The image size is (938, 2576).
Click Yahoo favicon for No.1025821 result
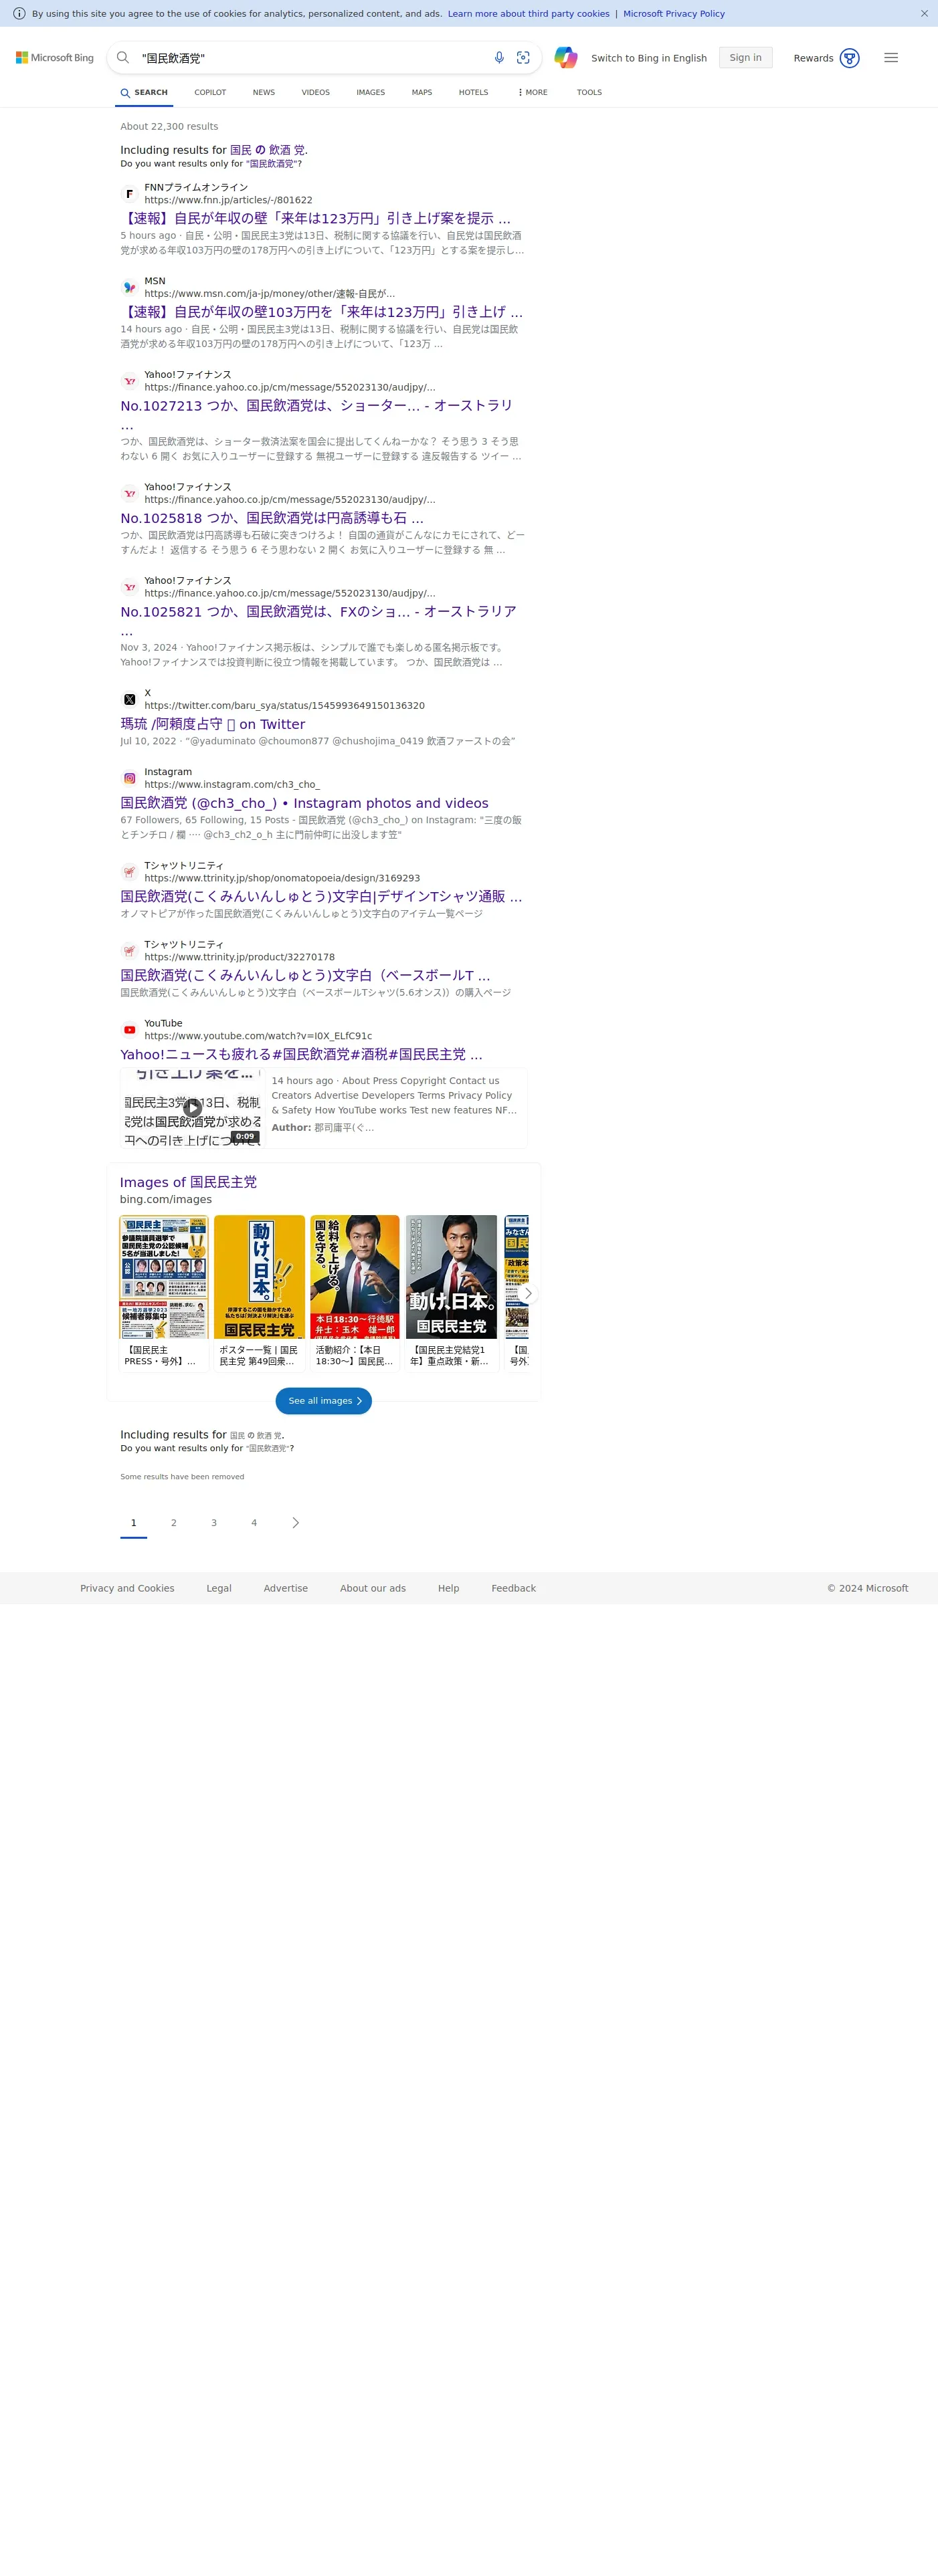point(129,587)
